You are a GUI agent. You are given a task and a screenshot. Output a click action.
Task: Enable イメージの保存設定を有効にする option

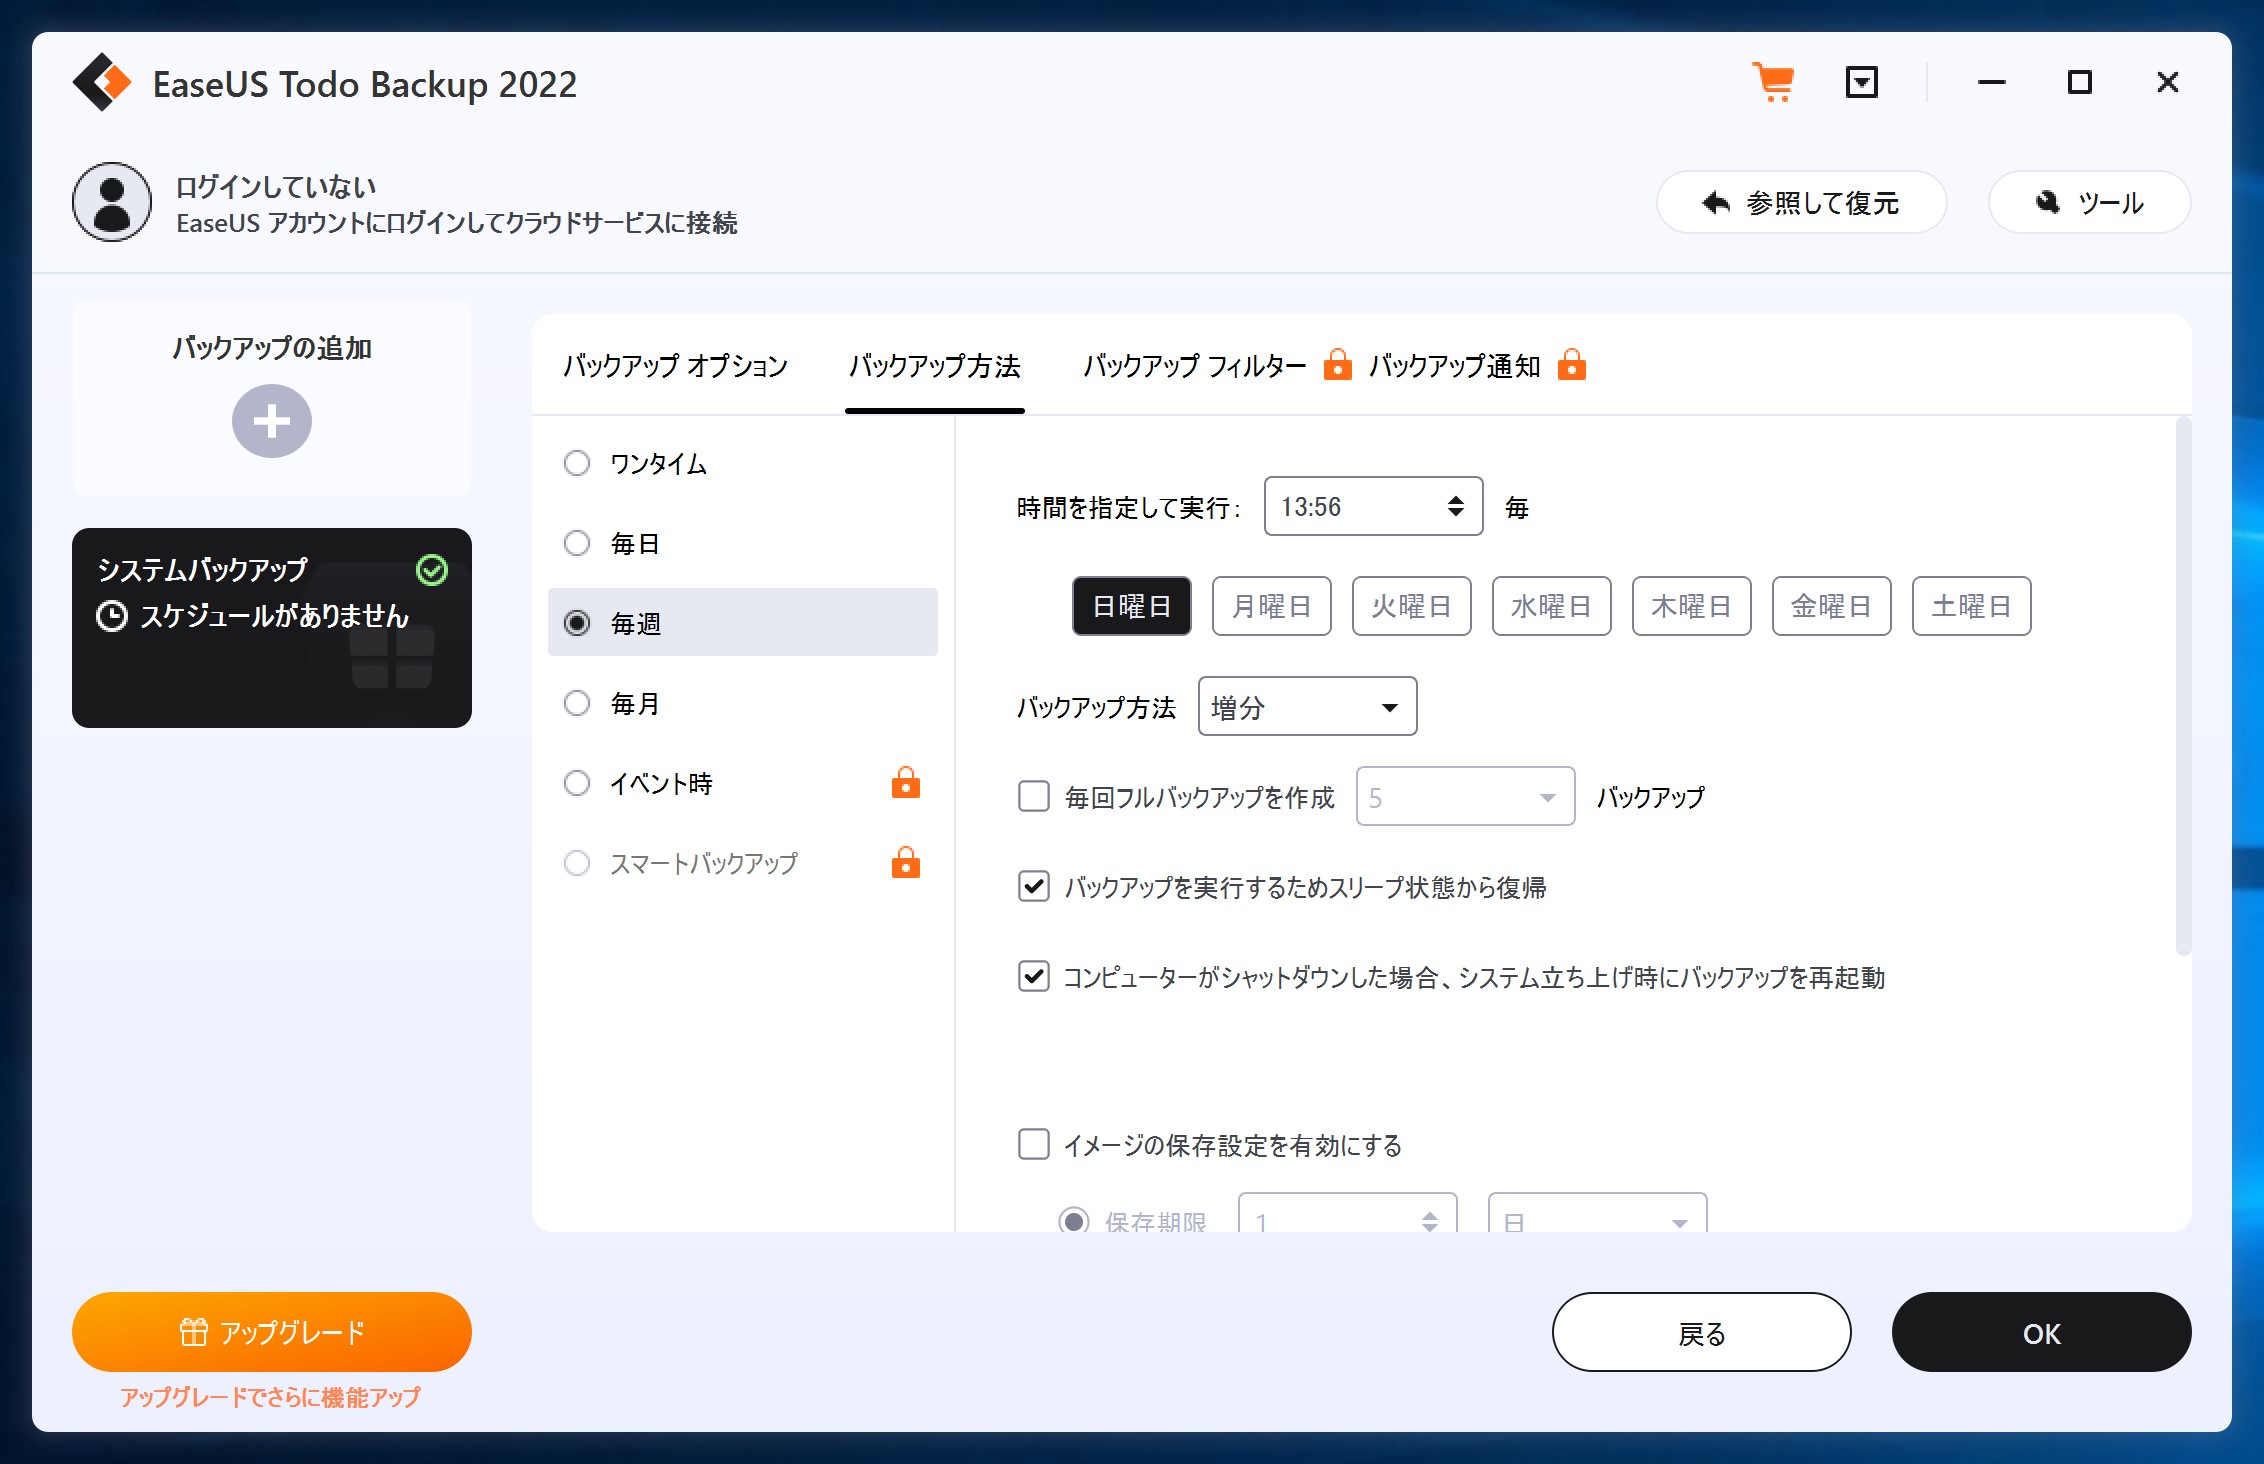pos(1033,1145)
